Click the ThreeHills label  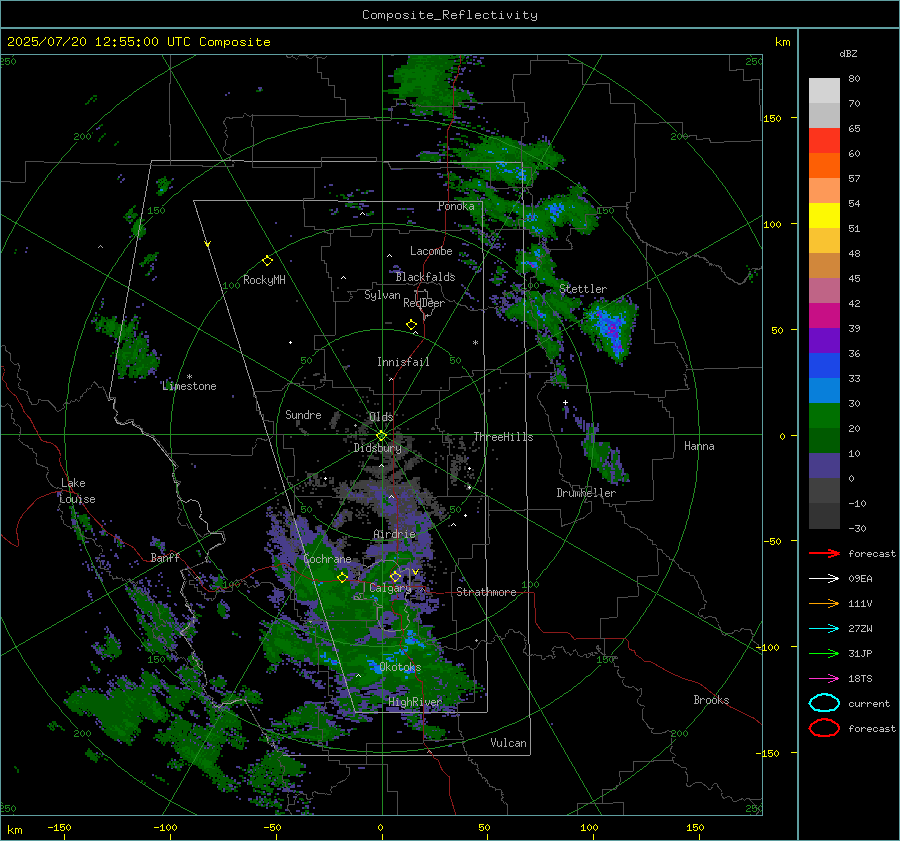click(503, 437)
